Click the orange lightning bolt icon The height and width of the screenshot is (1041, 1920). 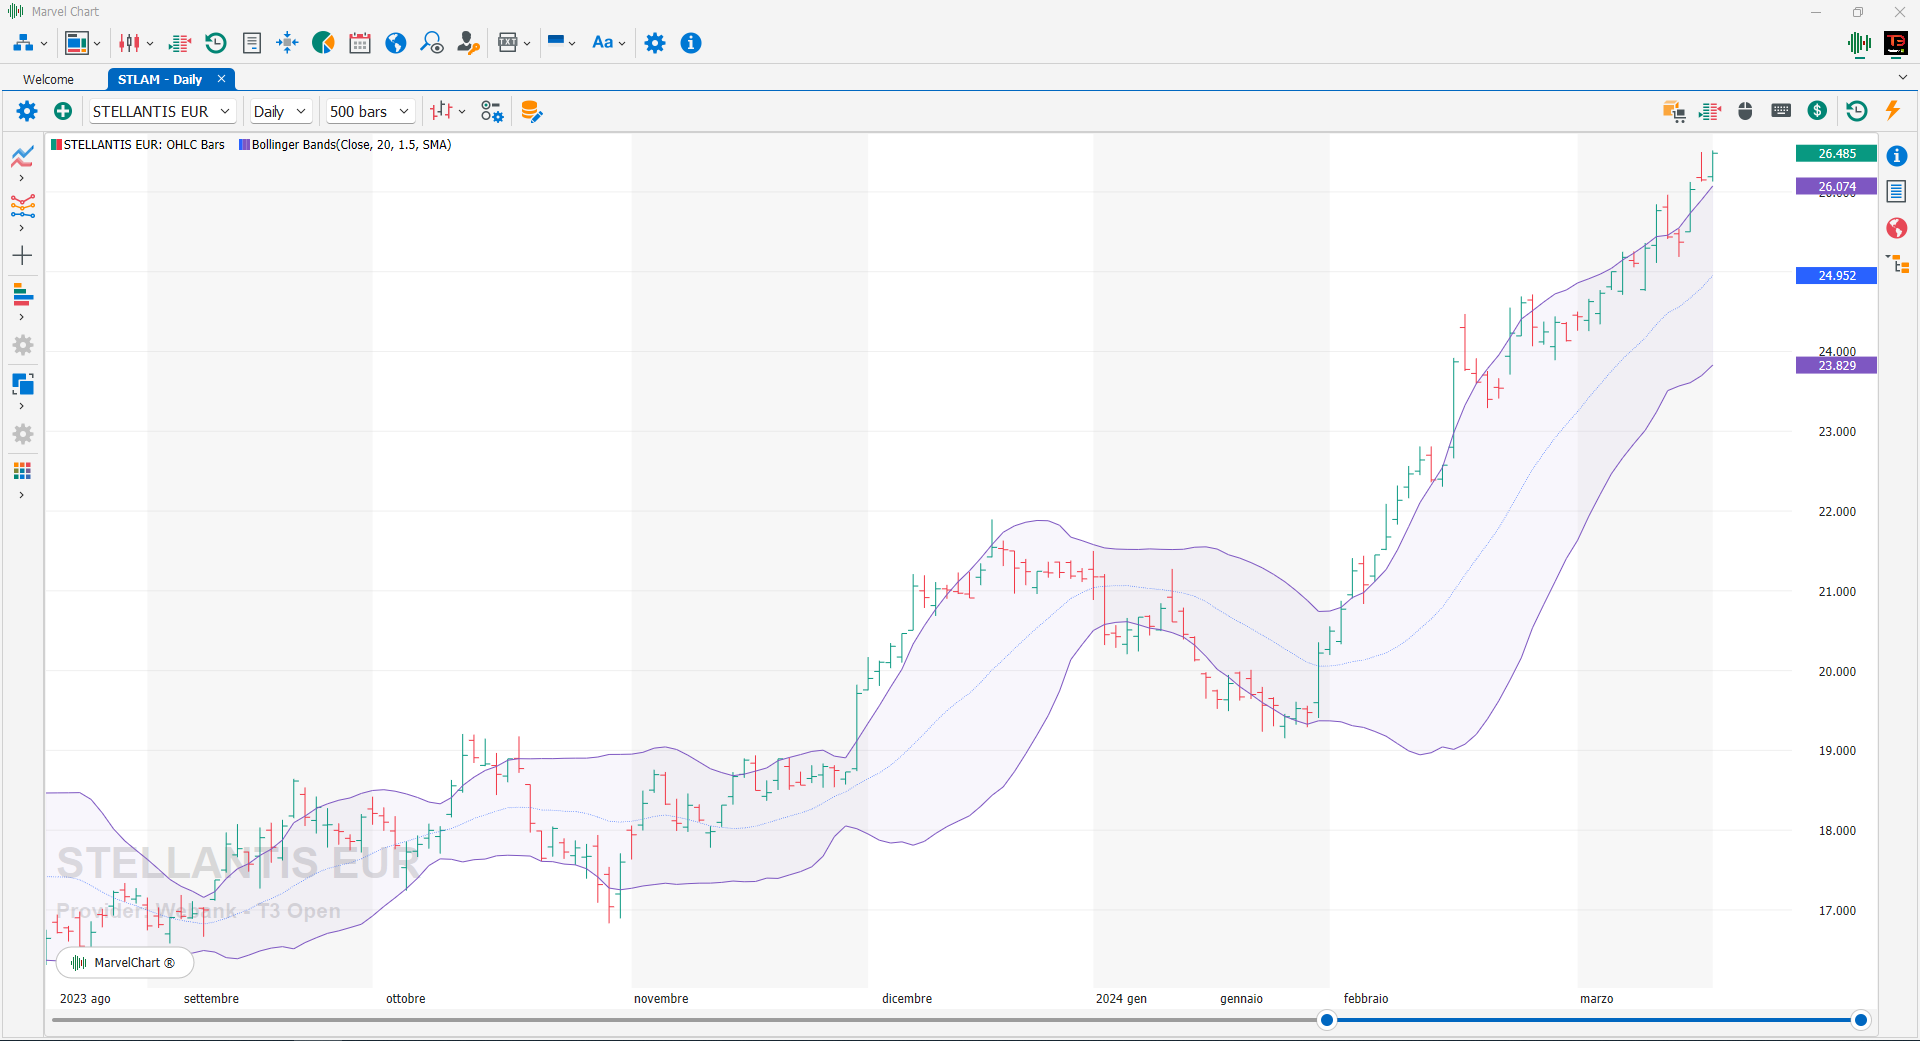click(1892, 111)
